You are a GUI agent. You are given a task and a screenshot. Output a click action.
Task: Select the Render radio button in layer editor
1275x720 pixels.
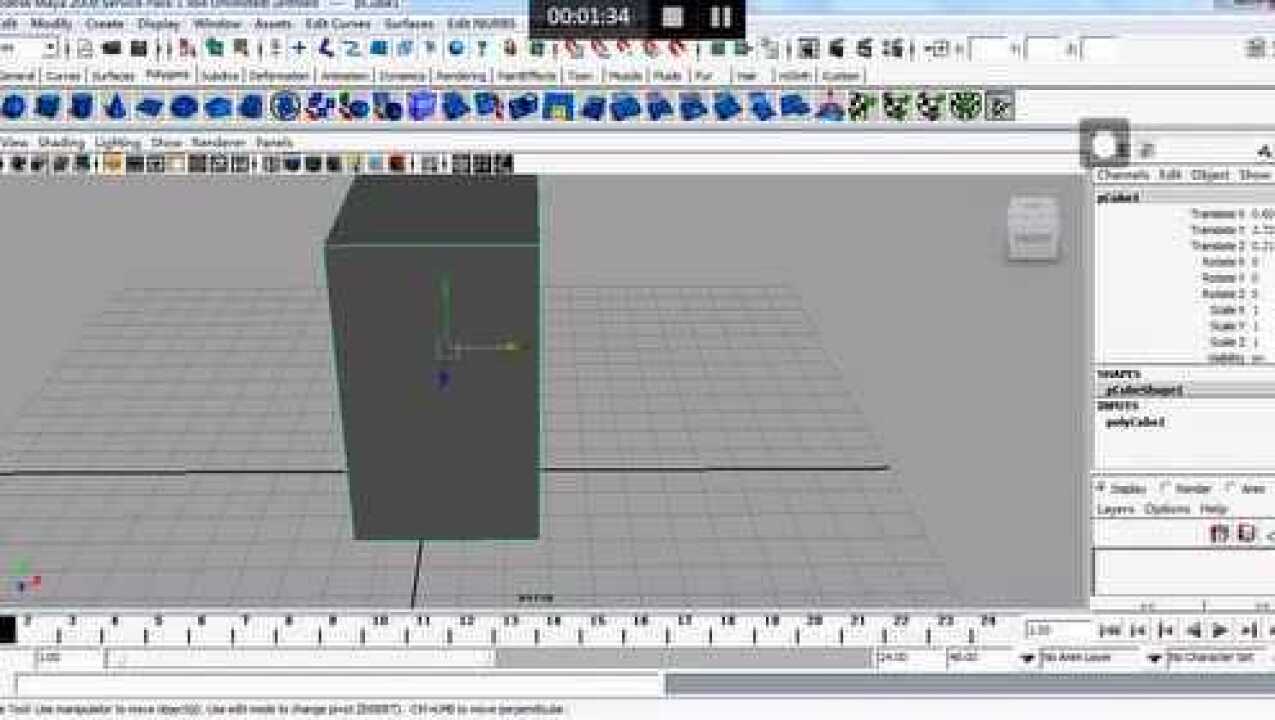point(1165,488)
